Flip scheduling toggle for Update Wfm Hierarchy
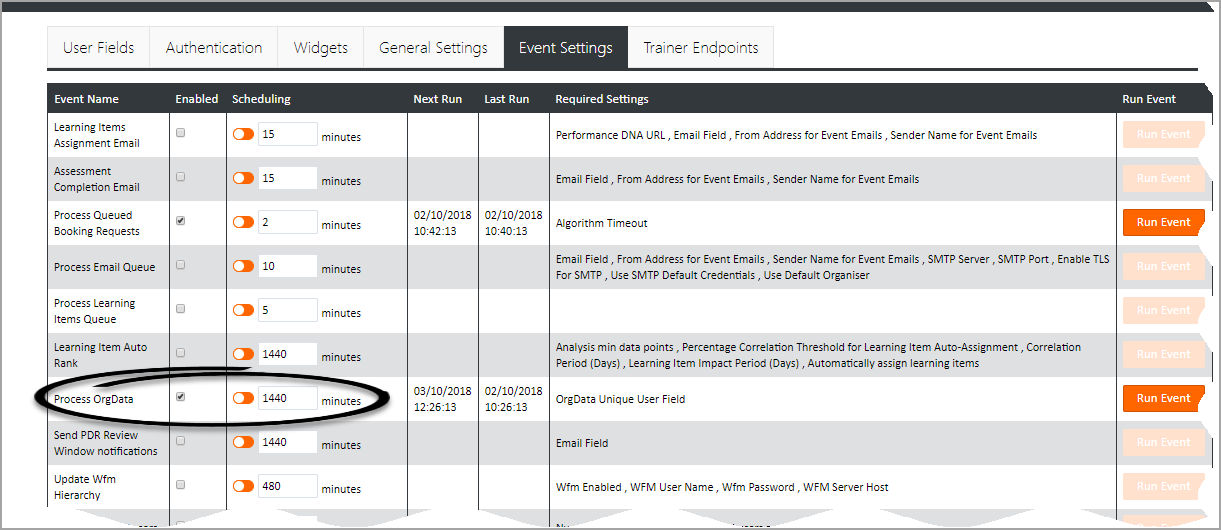 [x=243, y=486]
